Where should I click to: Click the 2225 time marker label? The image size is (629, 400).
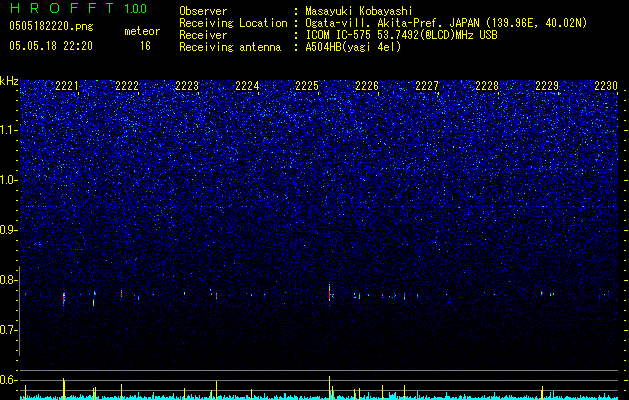pyautogui.click(x=307, y=86)
